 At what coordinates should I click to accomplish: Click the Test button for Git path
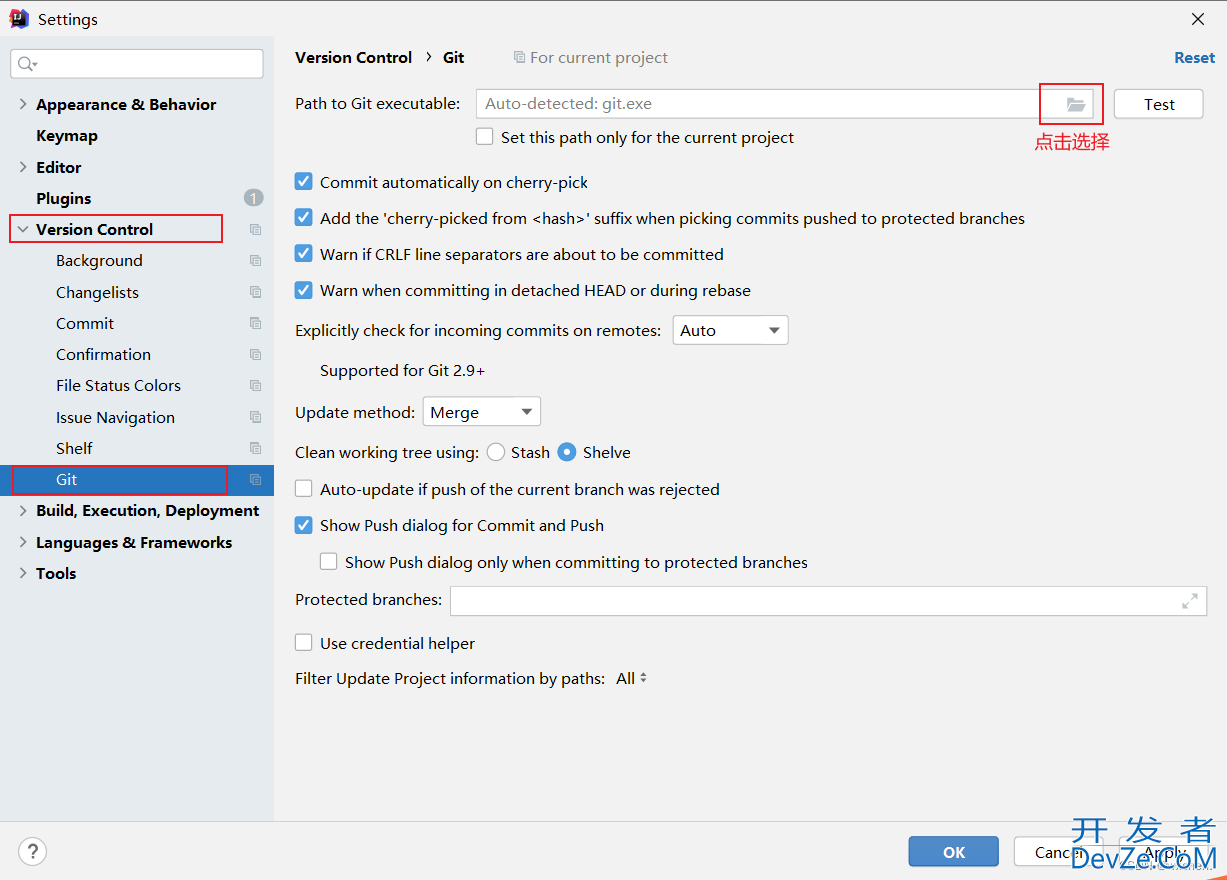tap(1159, 104)
